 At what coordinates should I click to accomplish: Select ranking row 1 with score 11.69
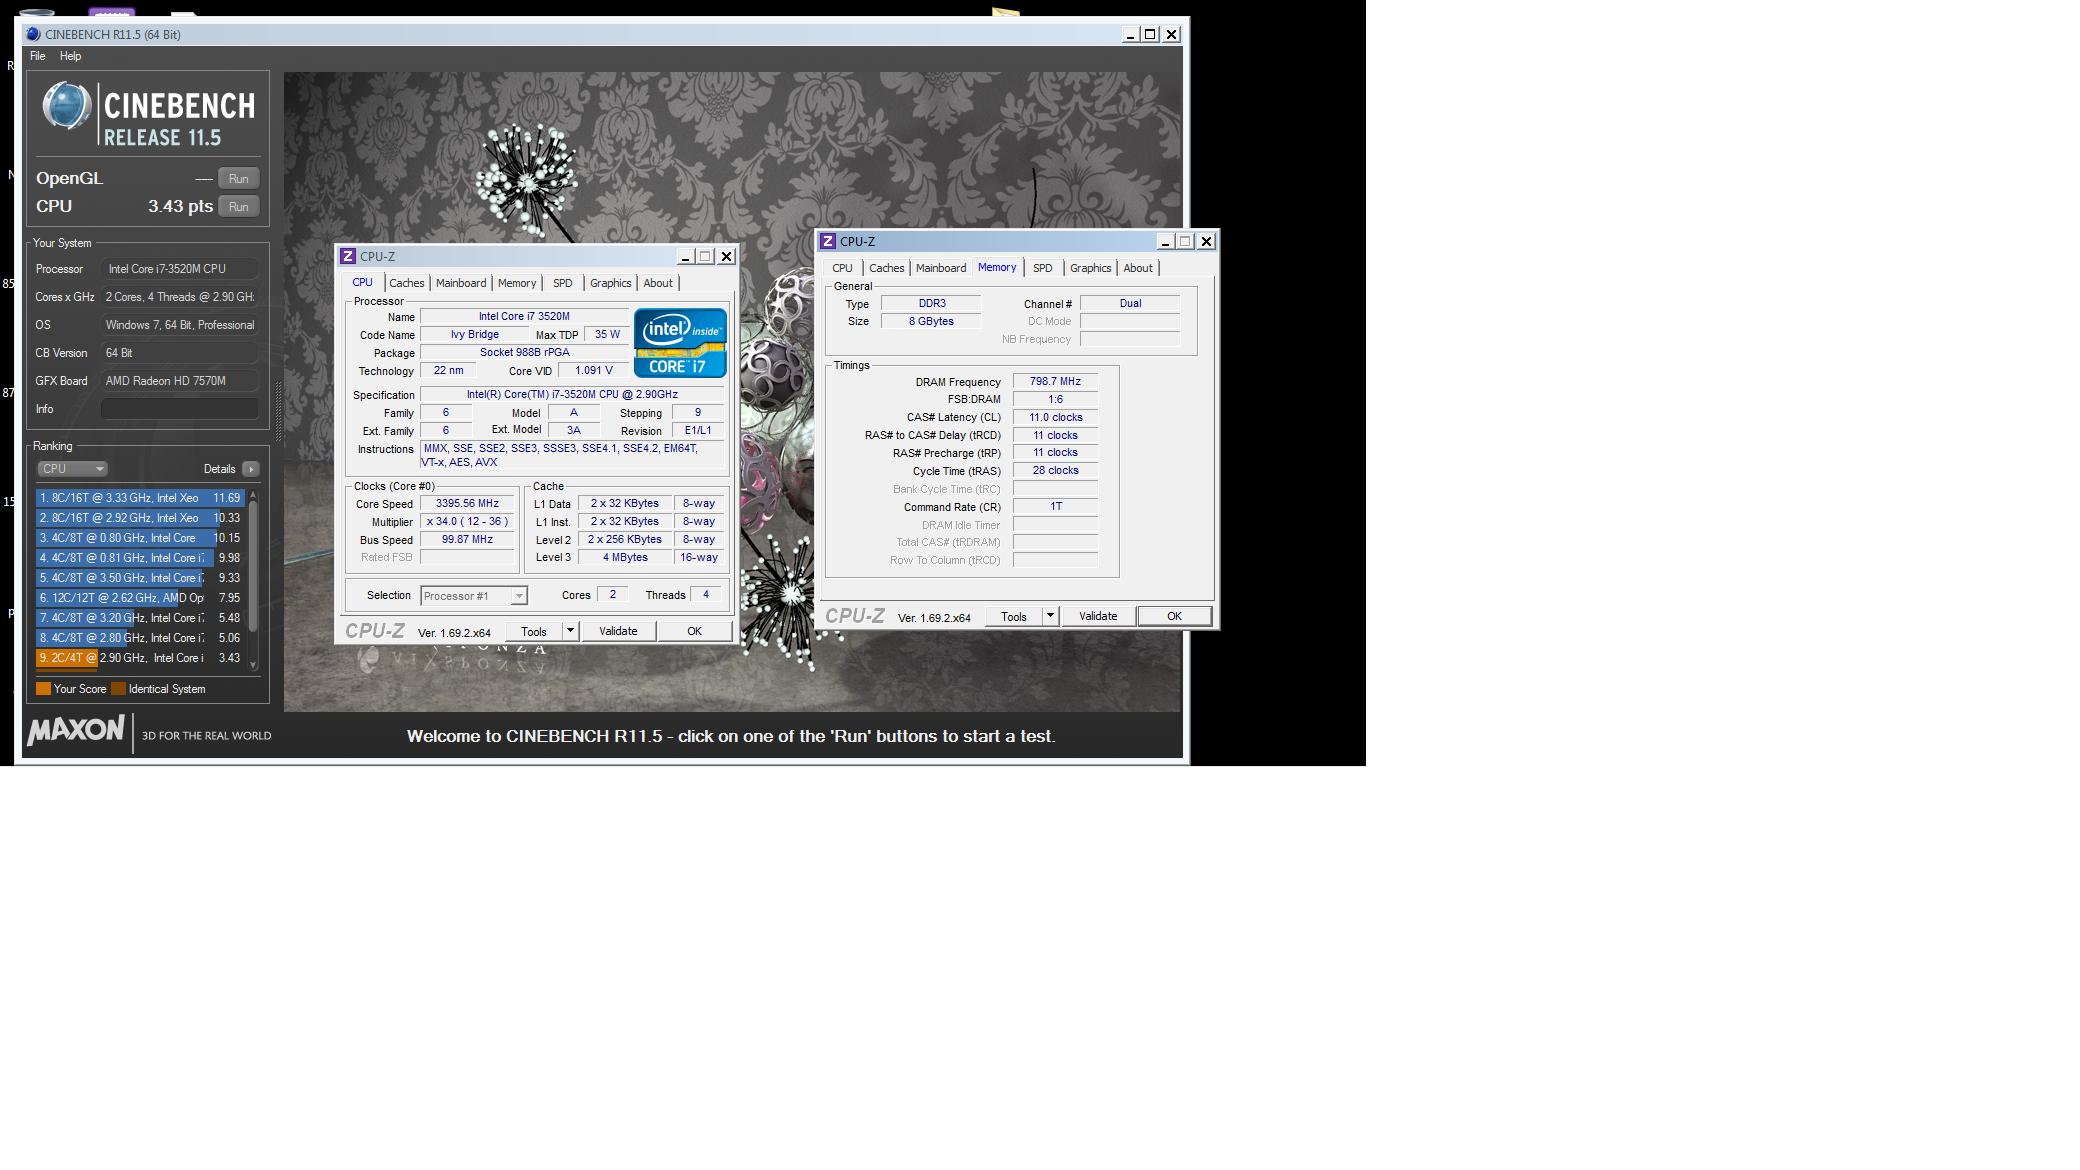pos(140,498)
